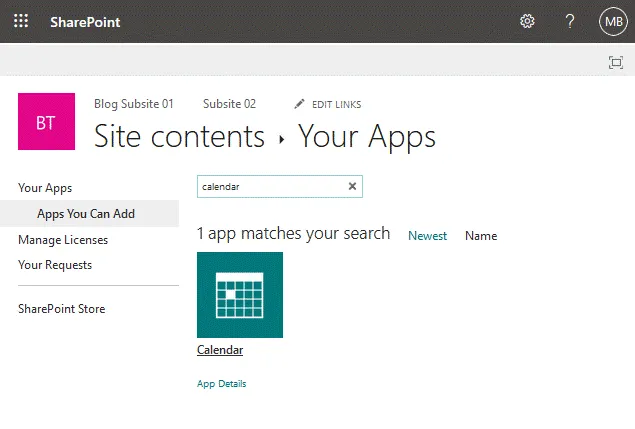
Task: View App Details for Calendar
Action: [221, 383]
